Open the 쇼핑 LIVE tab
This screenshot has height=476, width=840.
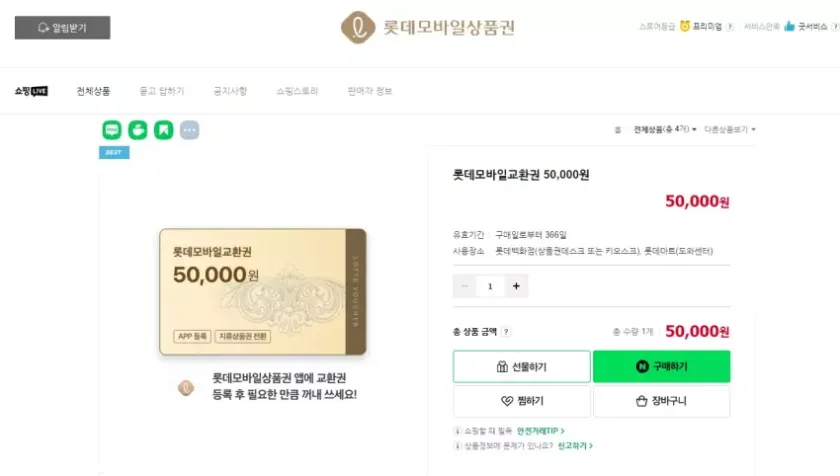click(31, 91)
